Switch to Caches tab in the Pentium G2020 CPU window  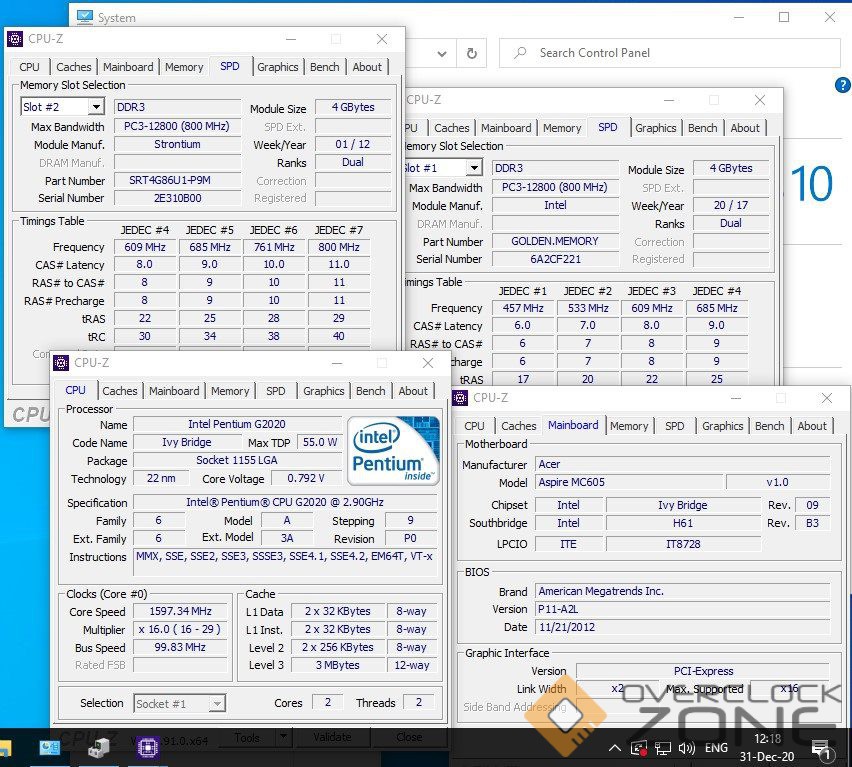point(120,391)
